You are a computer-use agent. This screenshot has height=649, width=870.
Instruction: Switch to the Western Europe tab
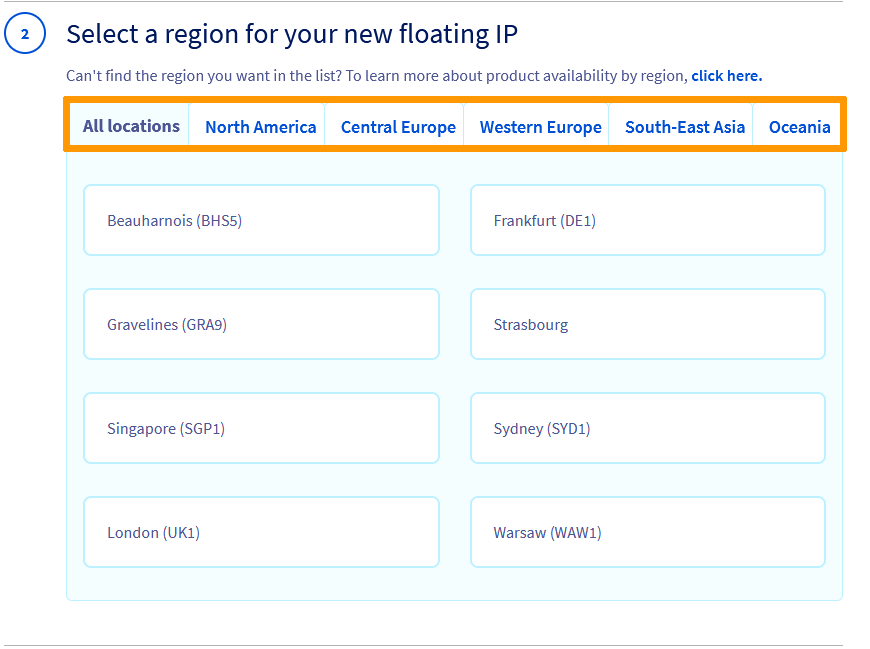pyautogui.click(x=540, y=126)
